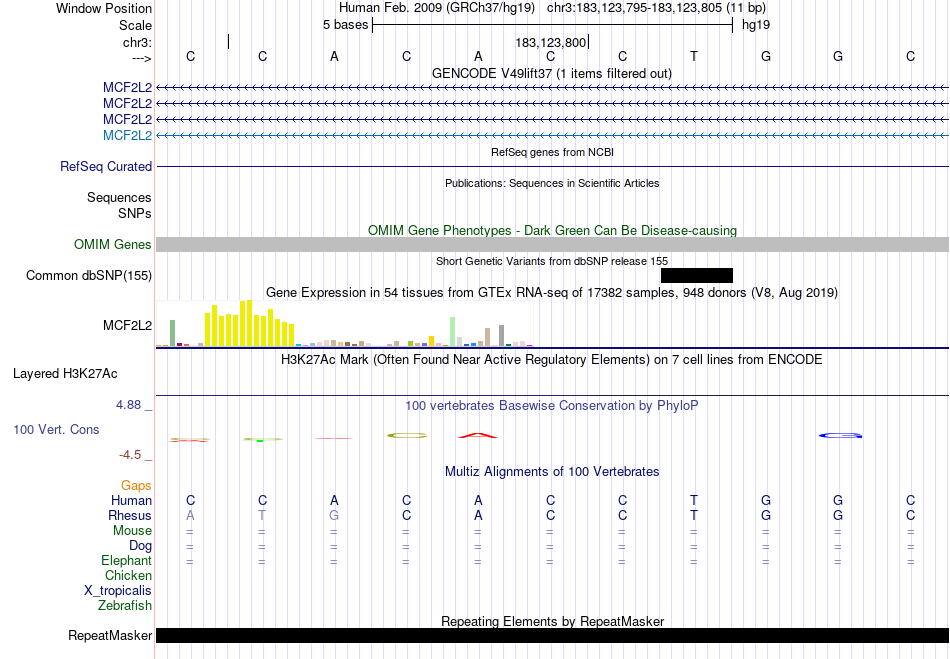Screen dimensions: 950x659
Task: Click the Multiz Alignments of 100 Vertebrates title
Action: pyautogui.click(x=552, y=471)
